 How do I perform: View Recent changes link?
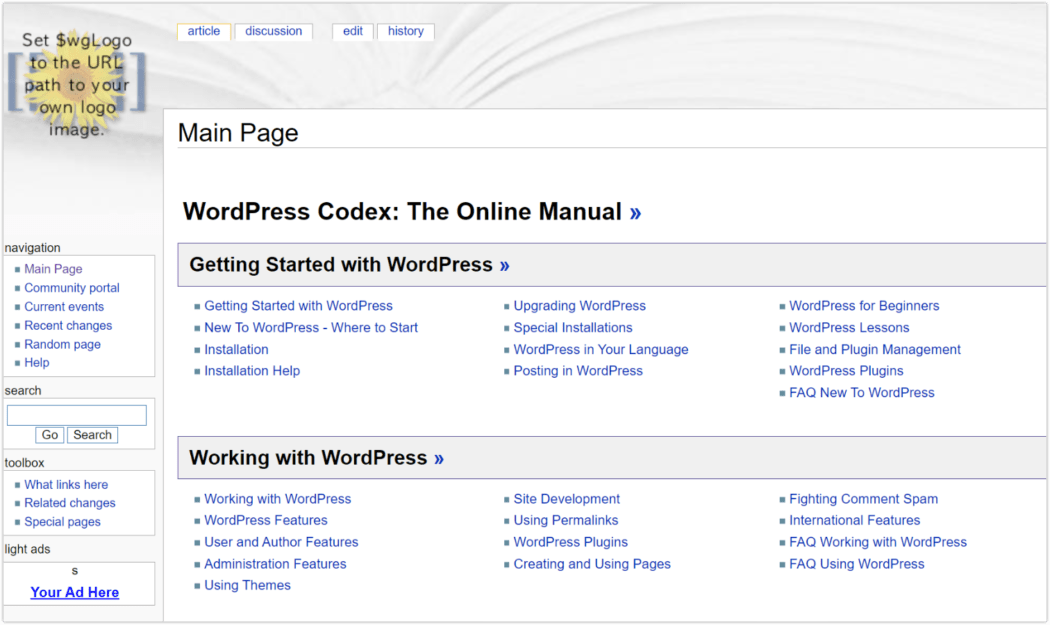click(68, 325)
